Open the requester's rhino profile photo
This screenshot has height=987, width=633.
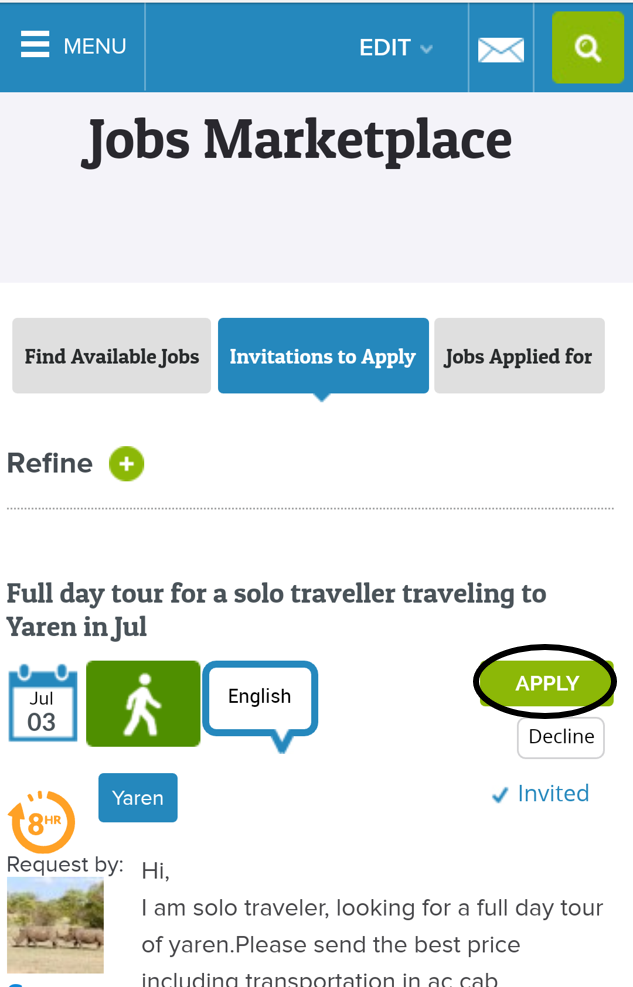[x=55, y=925]
